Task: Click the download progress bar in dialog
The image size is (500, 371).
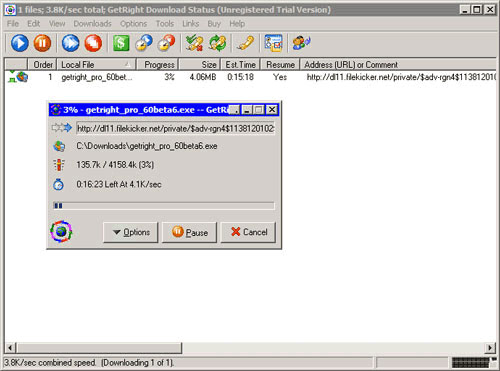Action: (x=164, y=206)
